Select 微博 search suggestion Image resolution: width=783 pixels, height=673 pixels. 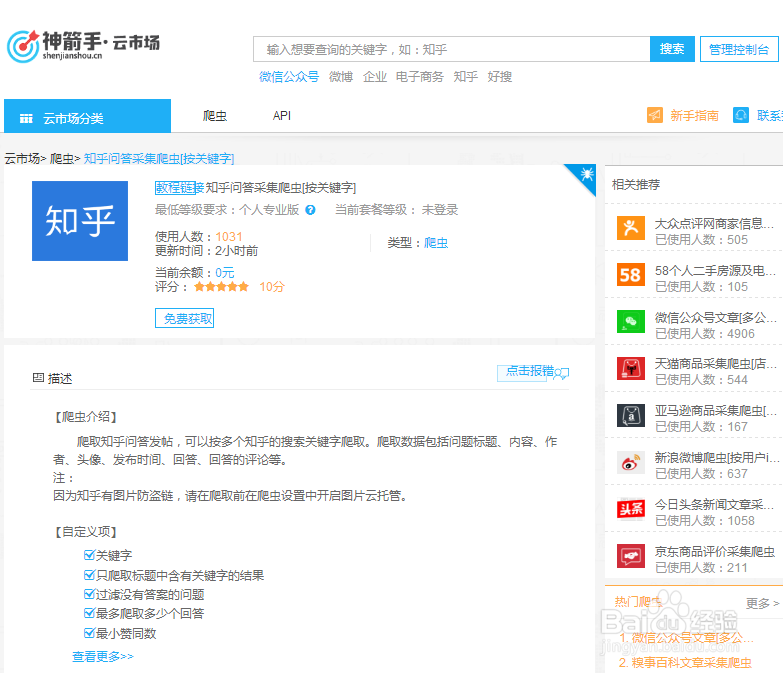click(x=341, y=77)
